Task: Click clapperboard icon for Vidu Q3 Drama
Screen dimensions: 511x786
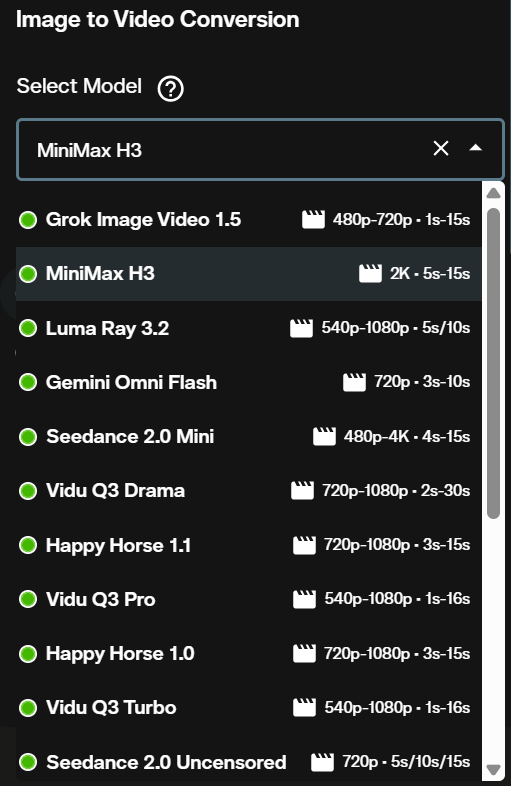Action: click(302, 490)
